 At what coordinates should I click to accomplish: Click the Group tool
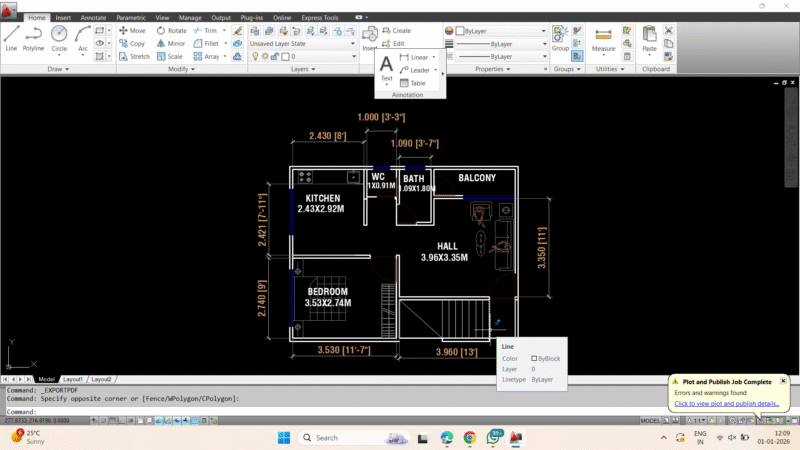pos(560,38)
